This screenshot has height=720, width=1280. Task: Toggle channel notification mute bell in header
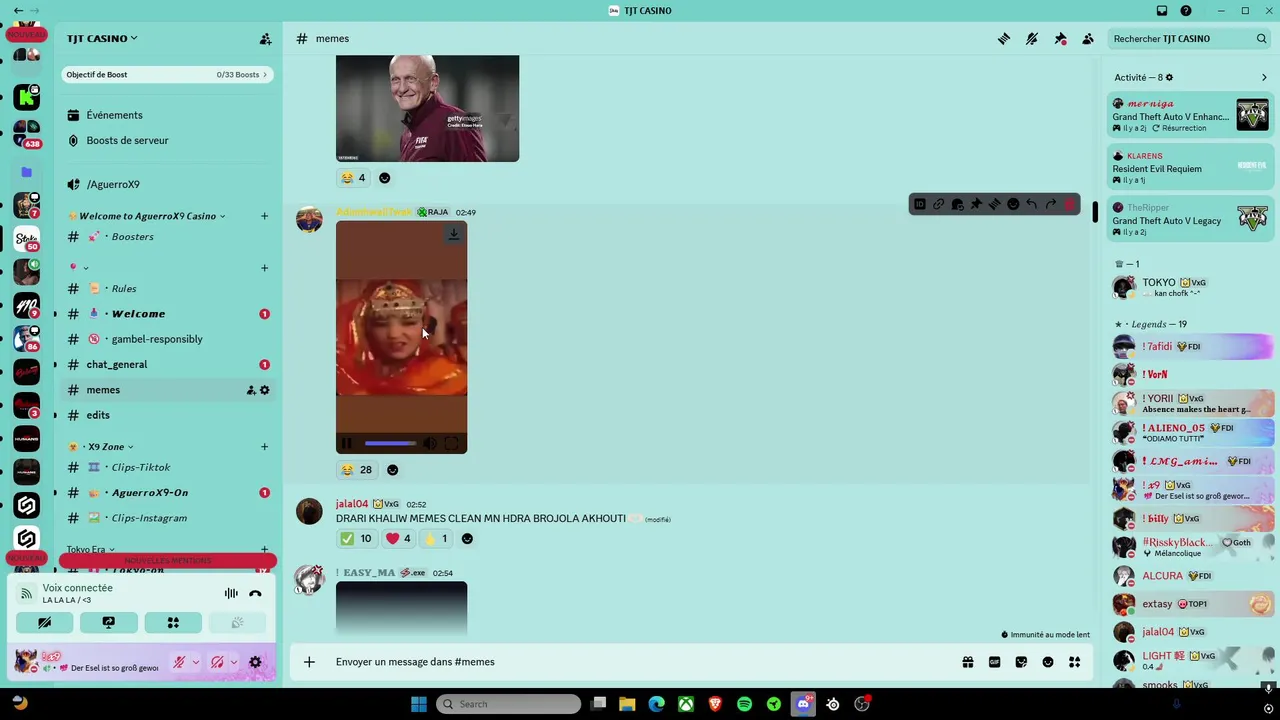point(1032,39)
